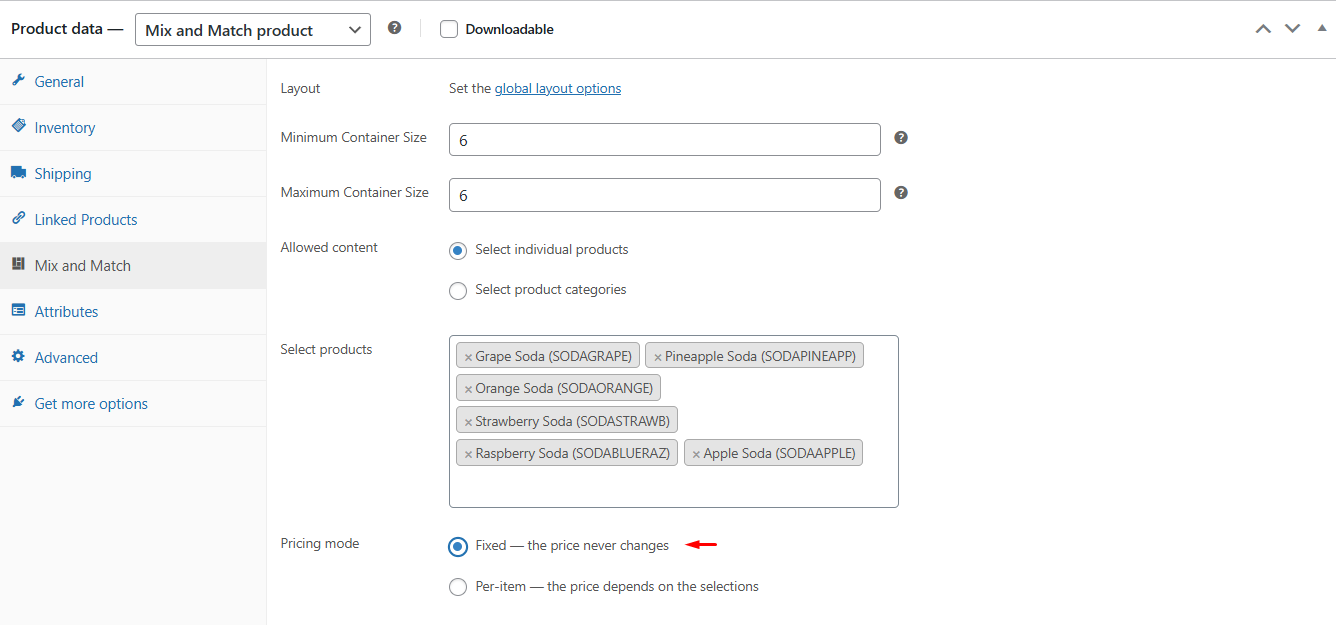
Task: Select Per-item pricing mode
Action: [458, 587]
